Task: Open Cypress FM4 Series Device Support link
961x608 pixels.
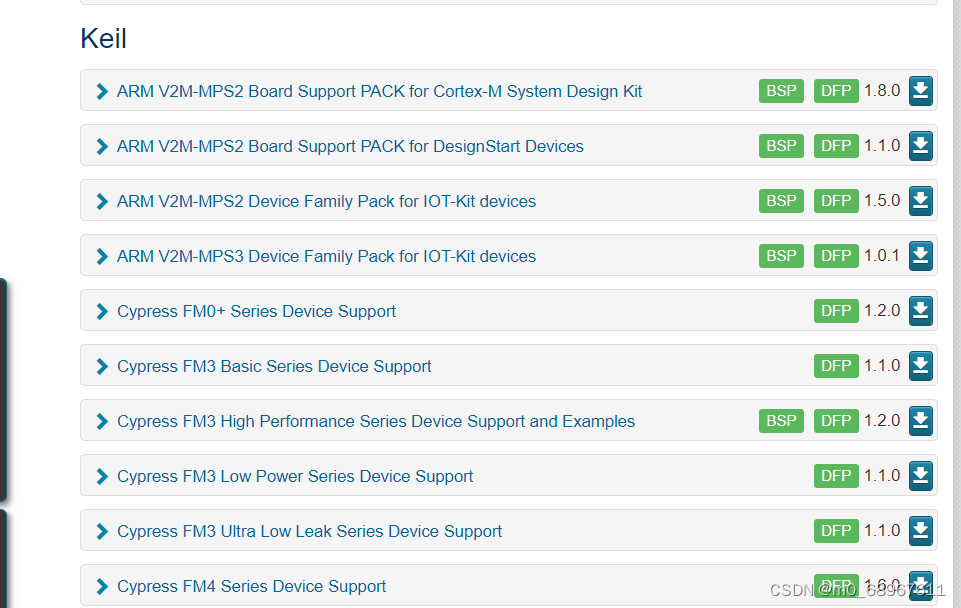Action: click(251, 587)
